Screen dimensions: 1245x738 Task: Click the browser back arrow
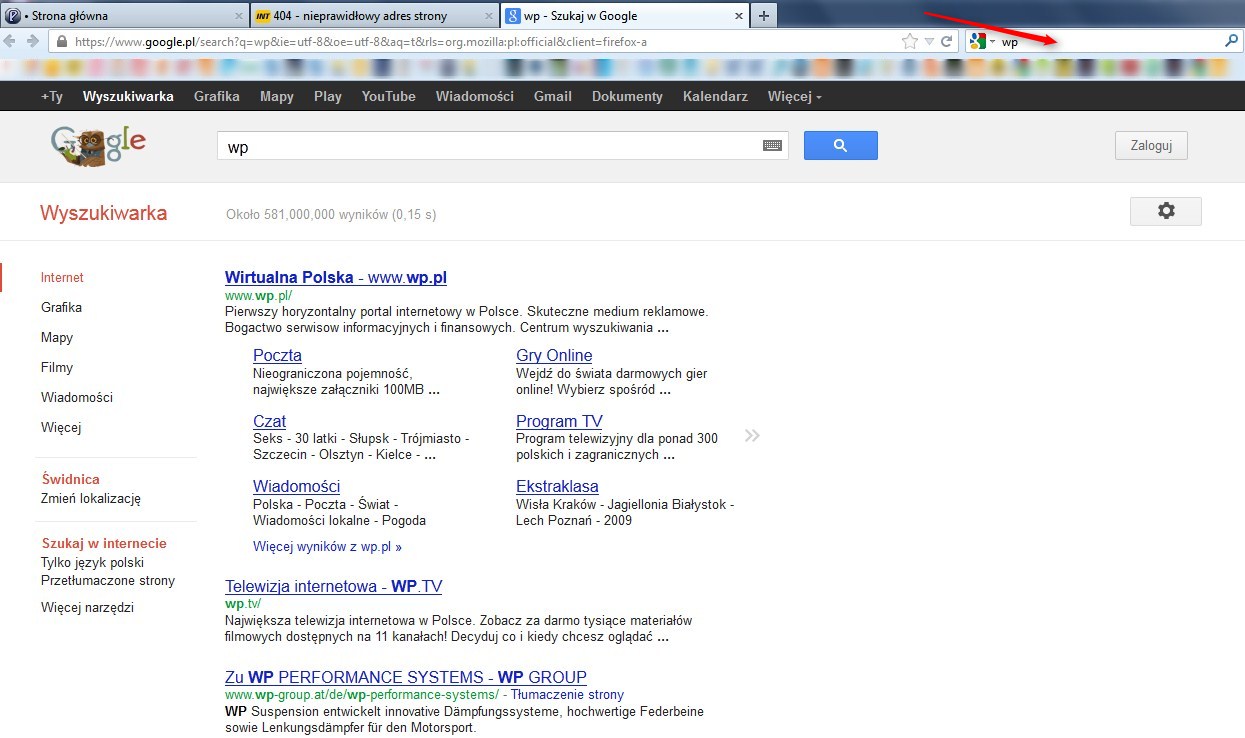point(10,41)
